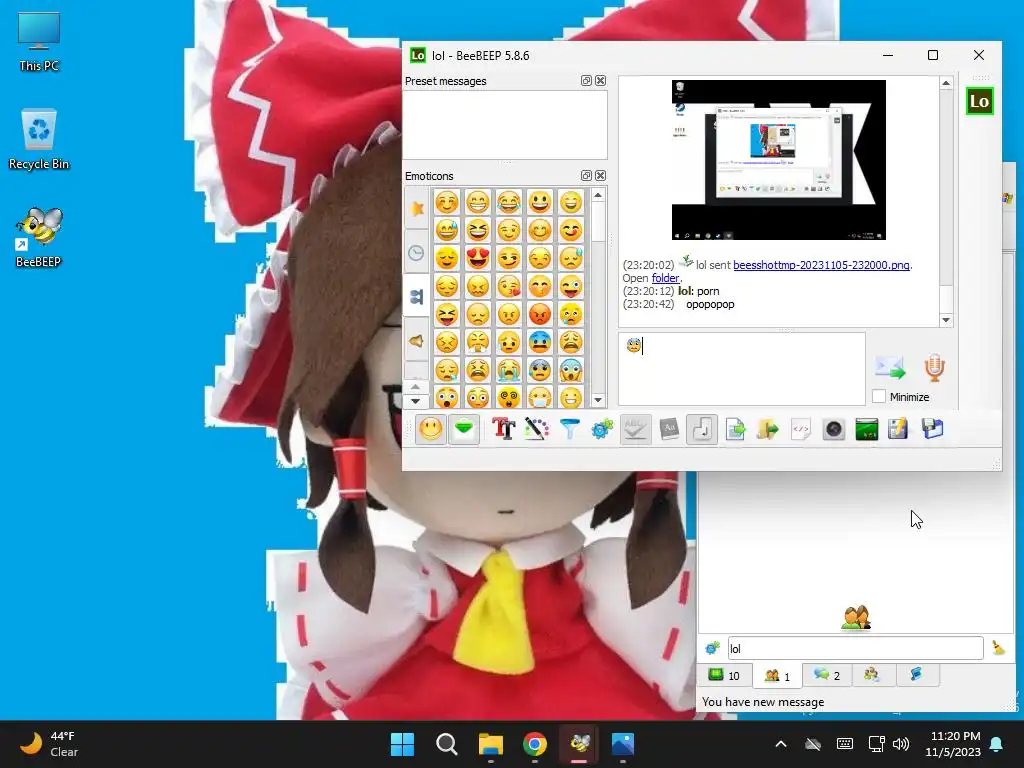
Task: Close the Emoticons panel
Action: tap(600, 176)
